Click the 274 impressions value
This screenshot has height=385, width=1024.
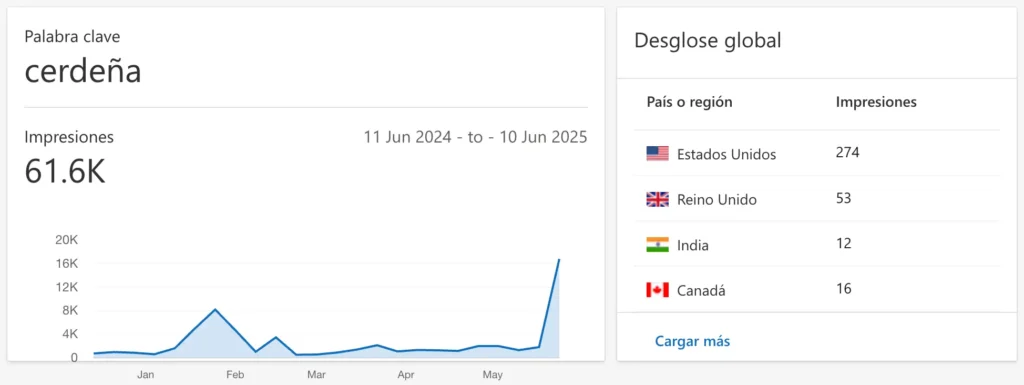(x=848, y=153)
